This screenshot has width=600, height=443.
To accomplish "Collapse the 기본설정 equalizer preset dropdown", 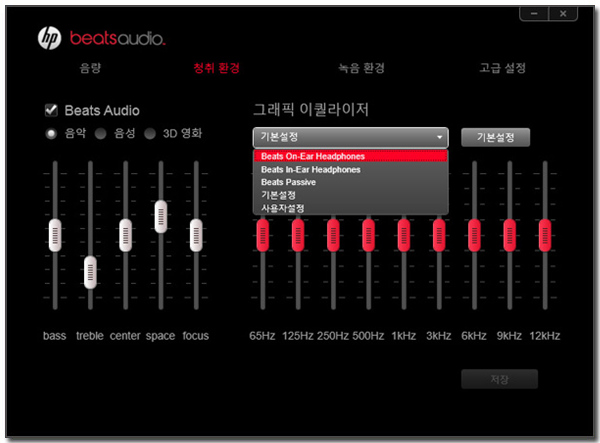I will (351, 137).
